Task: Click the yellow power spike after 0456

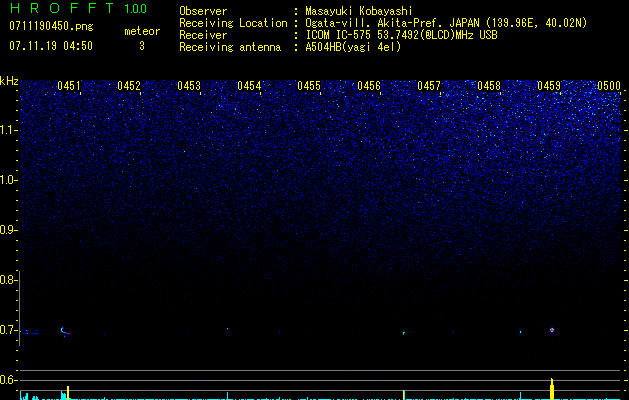Action: (404, 395)
